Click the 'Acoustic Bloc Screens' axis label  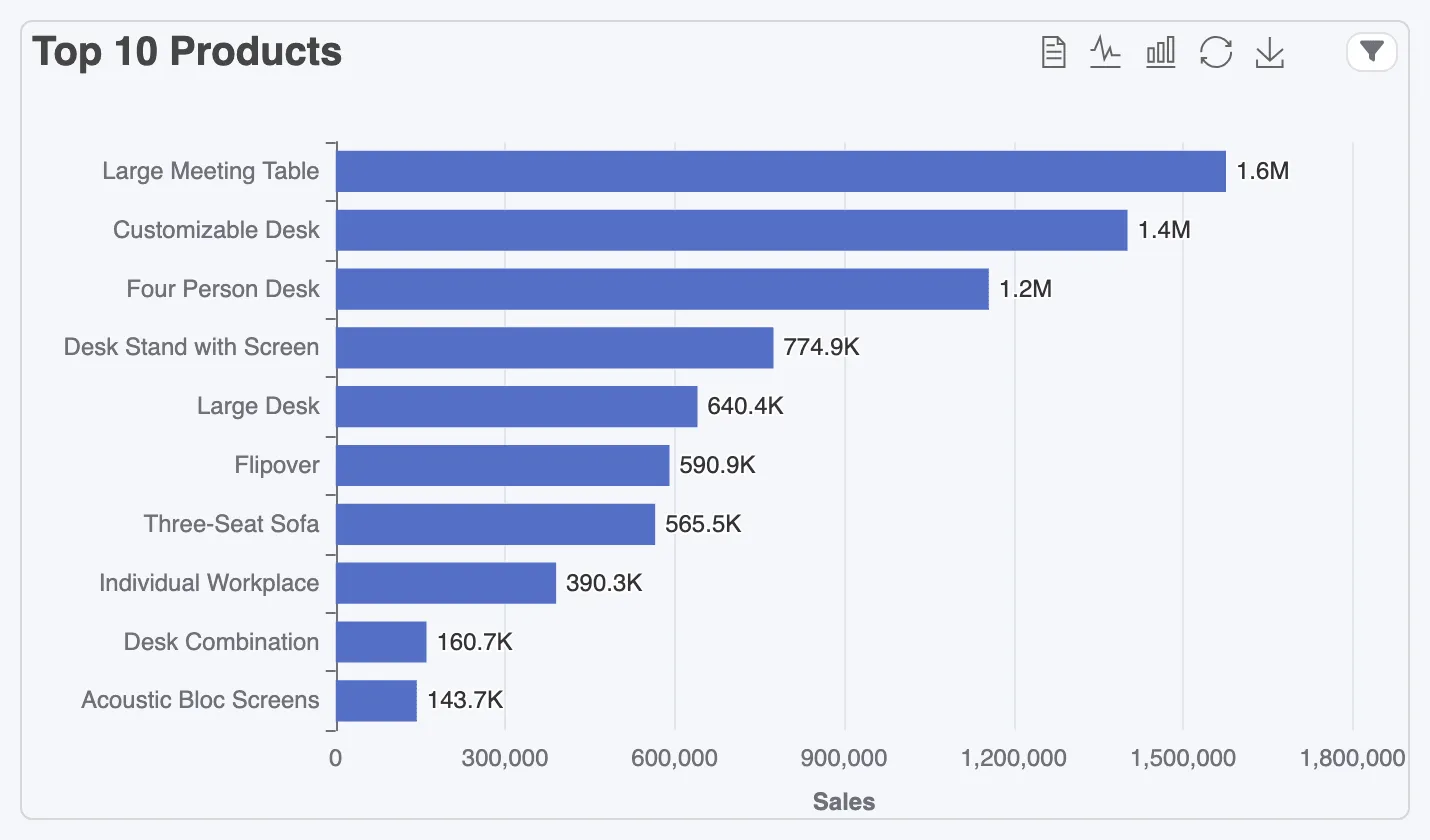[x=200, y=700]
